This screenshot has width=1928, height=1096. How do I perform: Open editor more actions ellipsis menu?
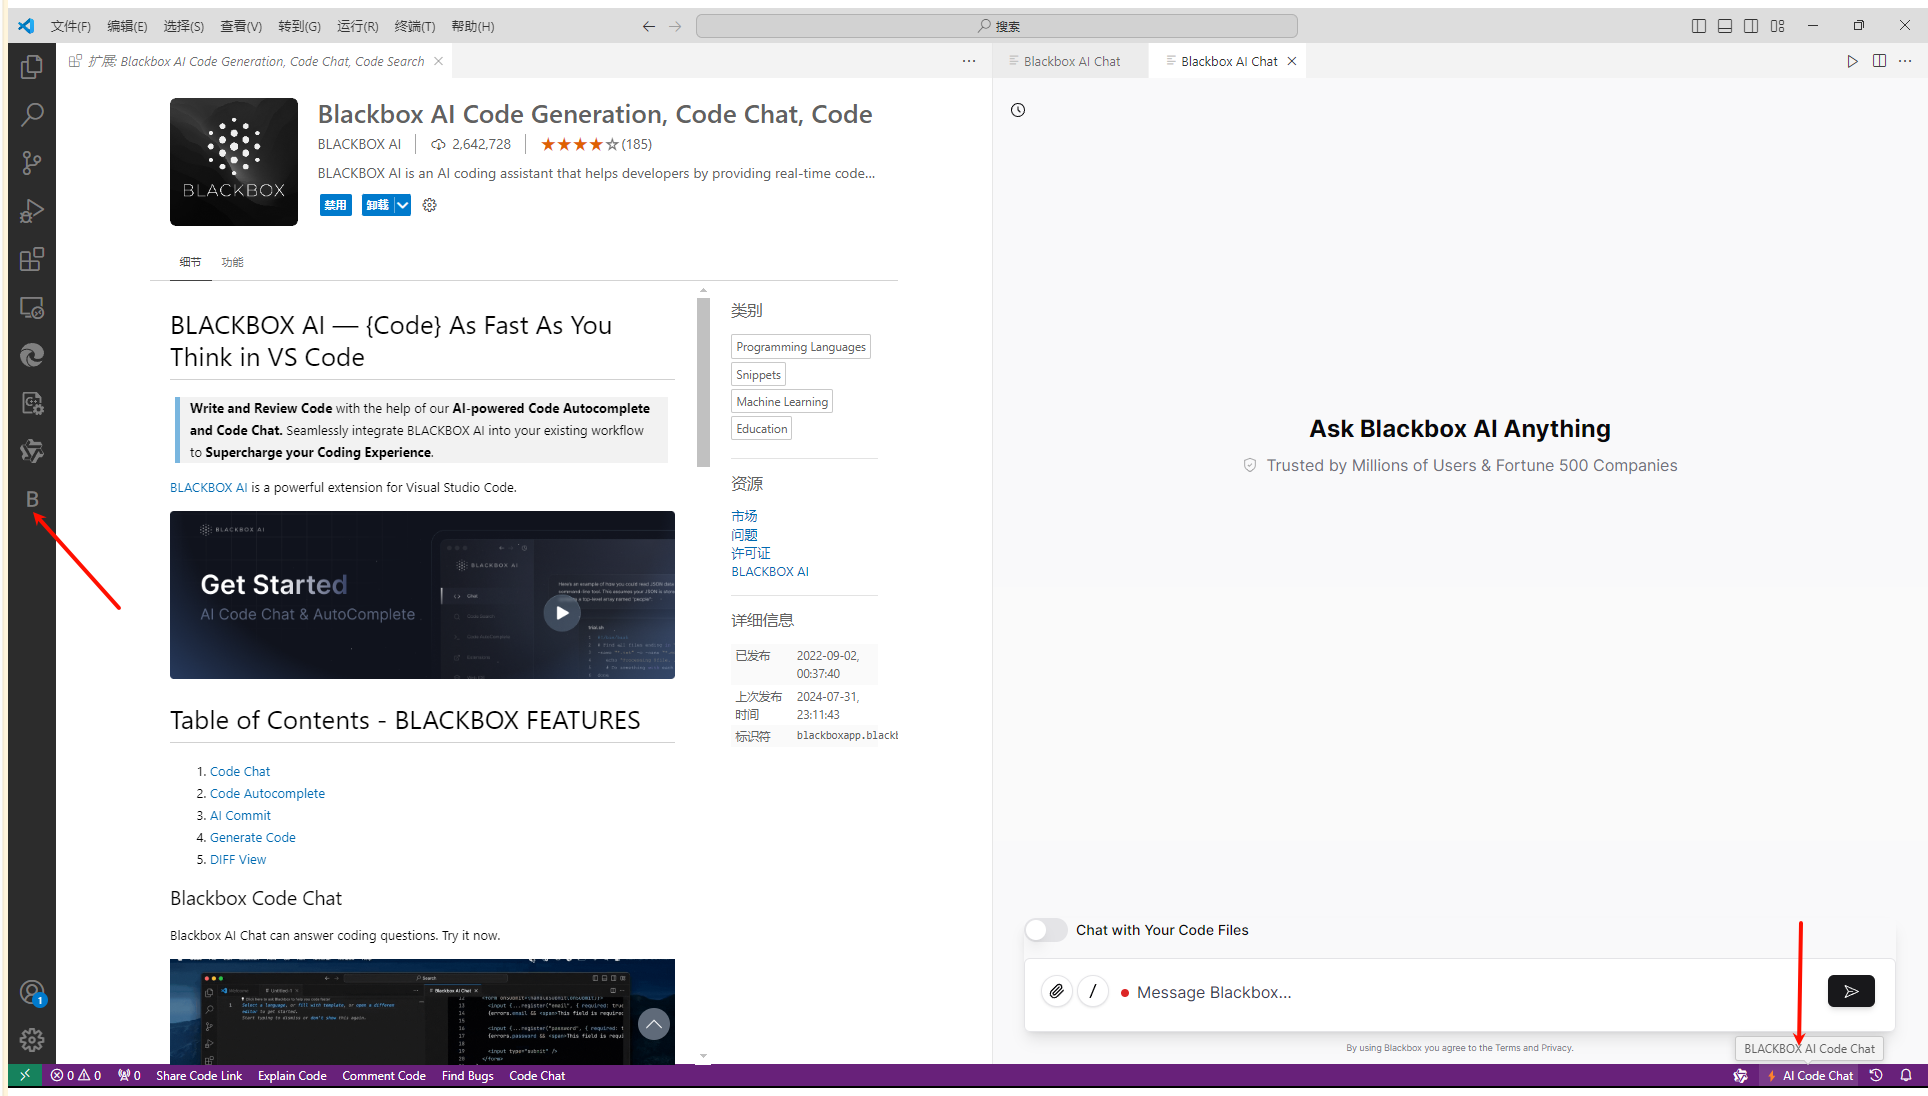tap(968, 61)
